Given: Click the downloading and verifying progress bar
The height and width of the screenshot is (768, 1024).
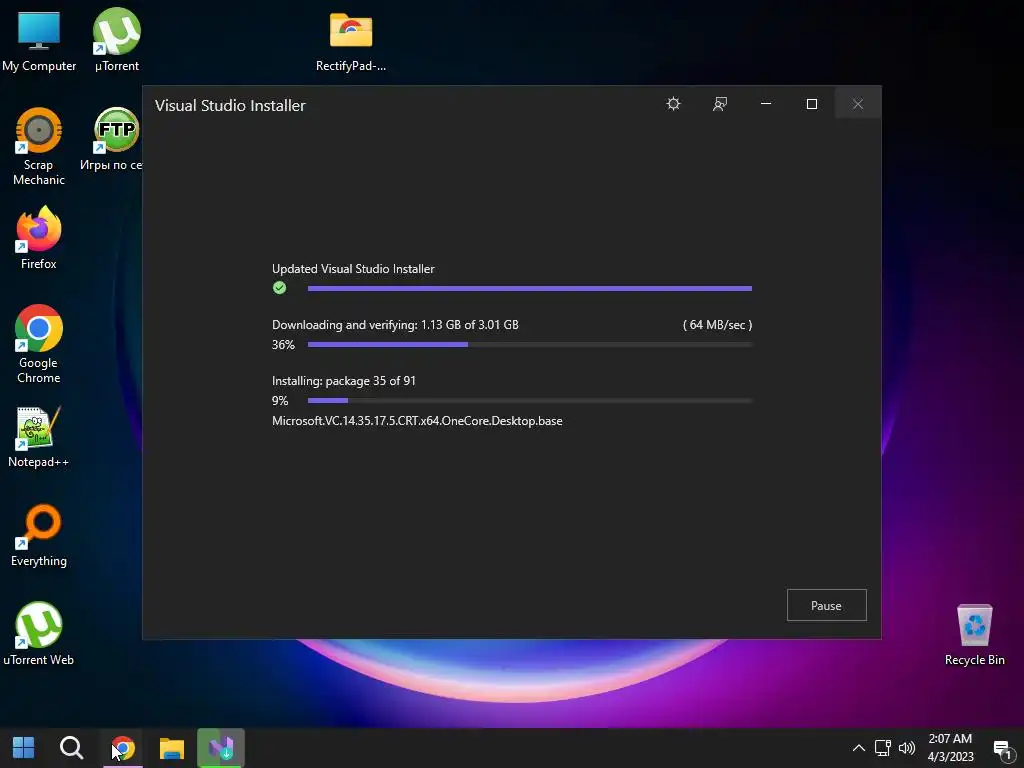Looking at the screenshot, I should point(530,344).
